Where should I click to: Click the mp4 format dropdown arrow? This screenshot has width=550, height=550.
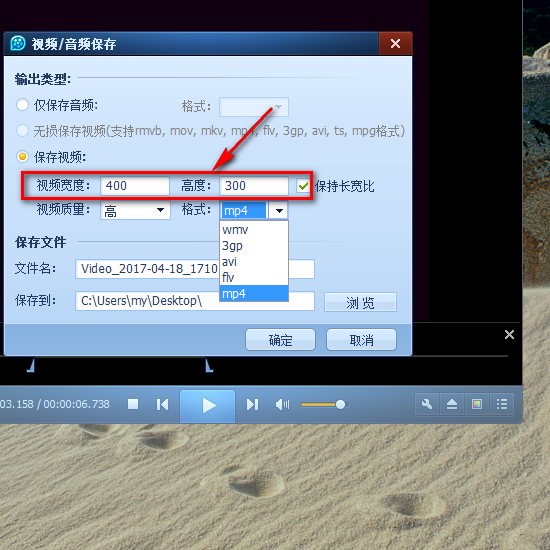279,210
